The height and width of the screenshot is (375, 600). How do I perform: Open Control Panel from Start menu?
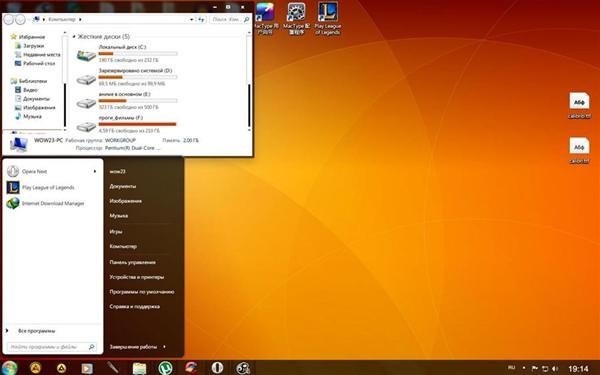(x=132, y=262)
